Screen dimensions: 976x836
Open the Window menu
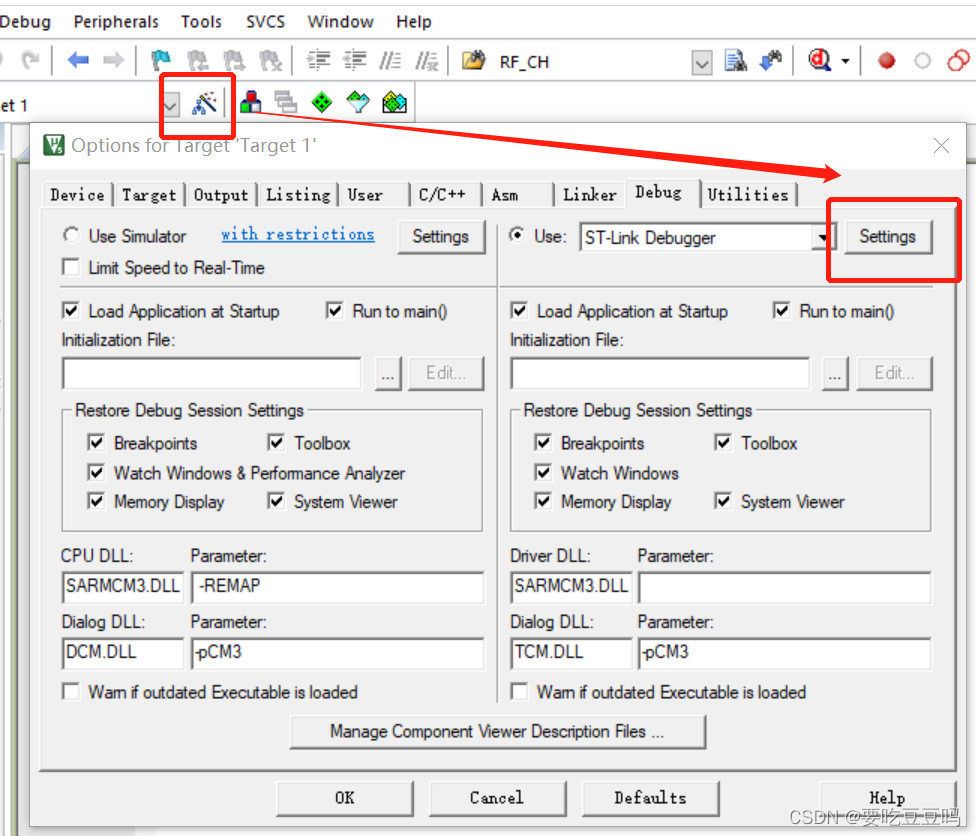coord(340,22)
